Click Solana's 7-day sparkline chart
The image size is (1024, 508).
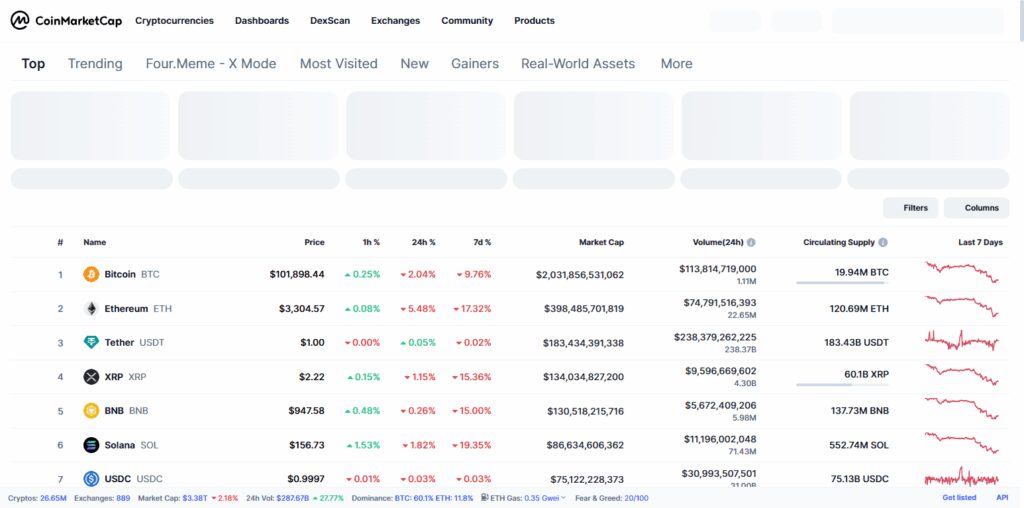(962, 443)
